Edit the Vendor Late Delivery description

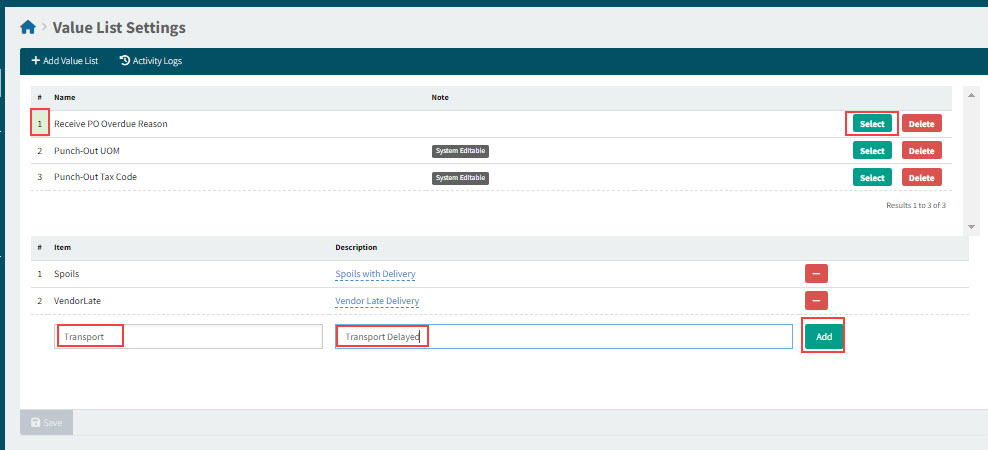pyautogui.click(x=377, y=301)
